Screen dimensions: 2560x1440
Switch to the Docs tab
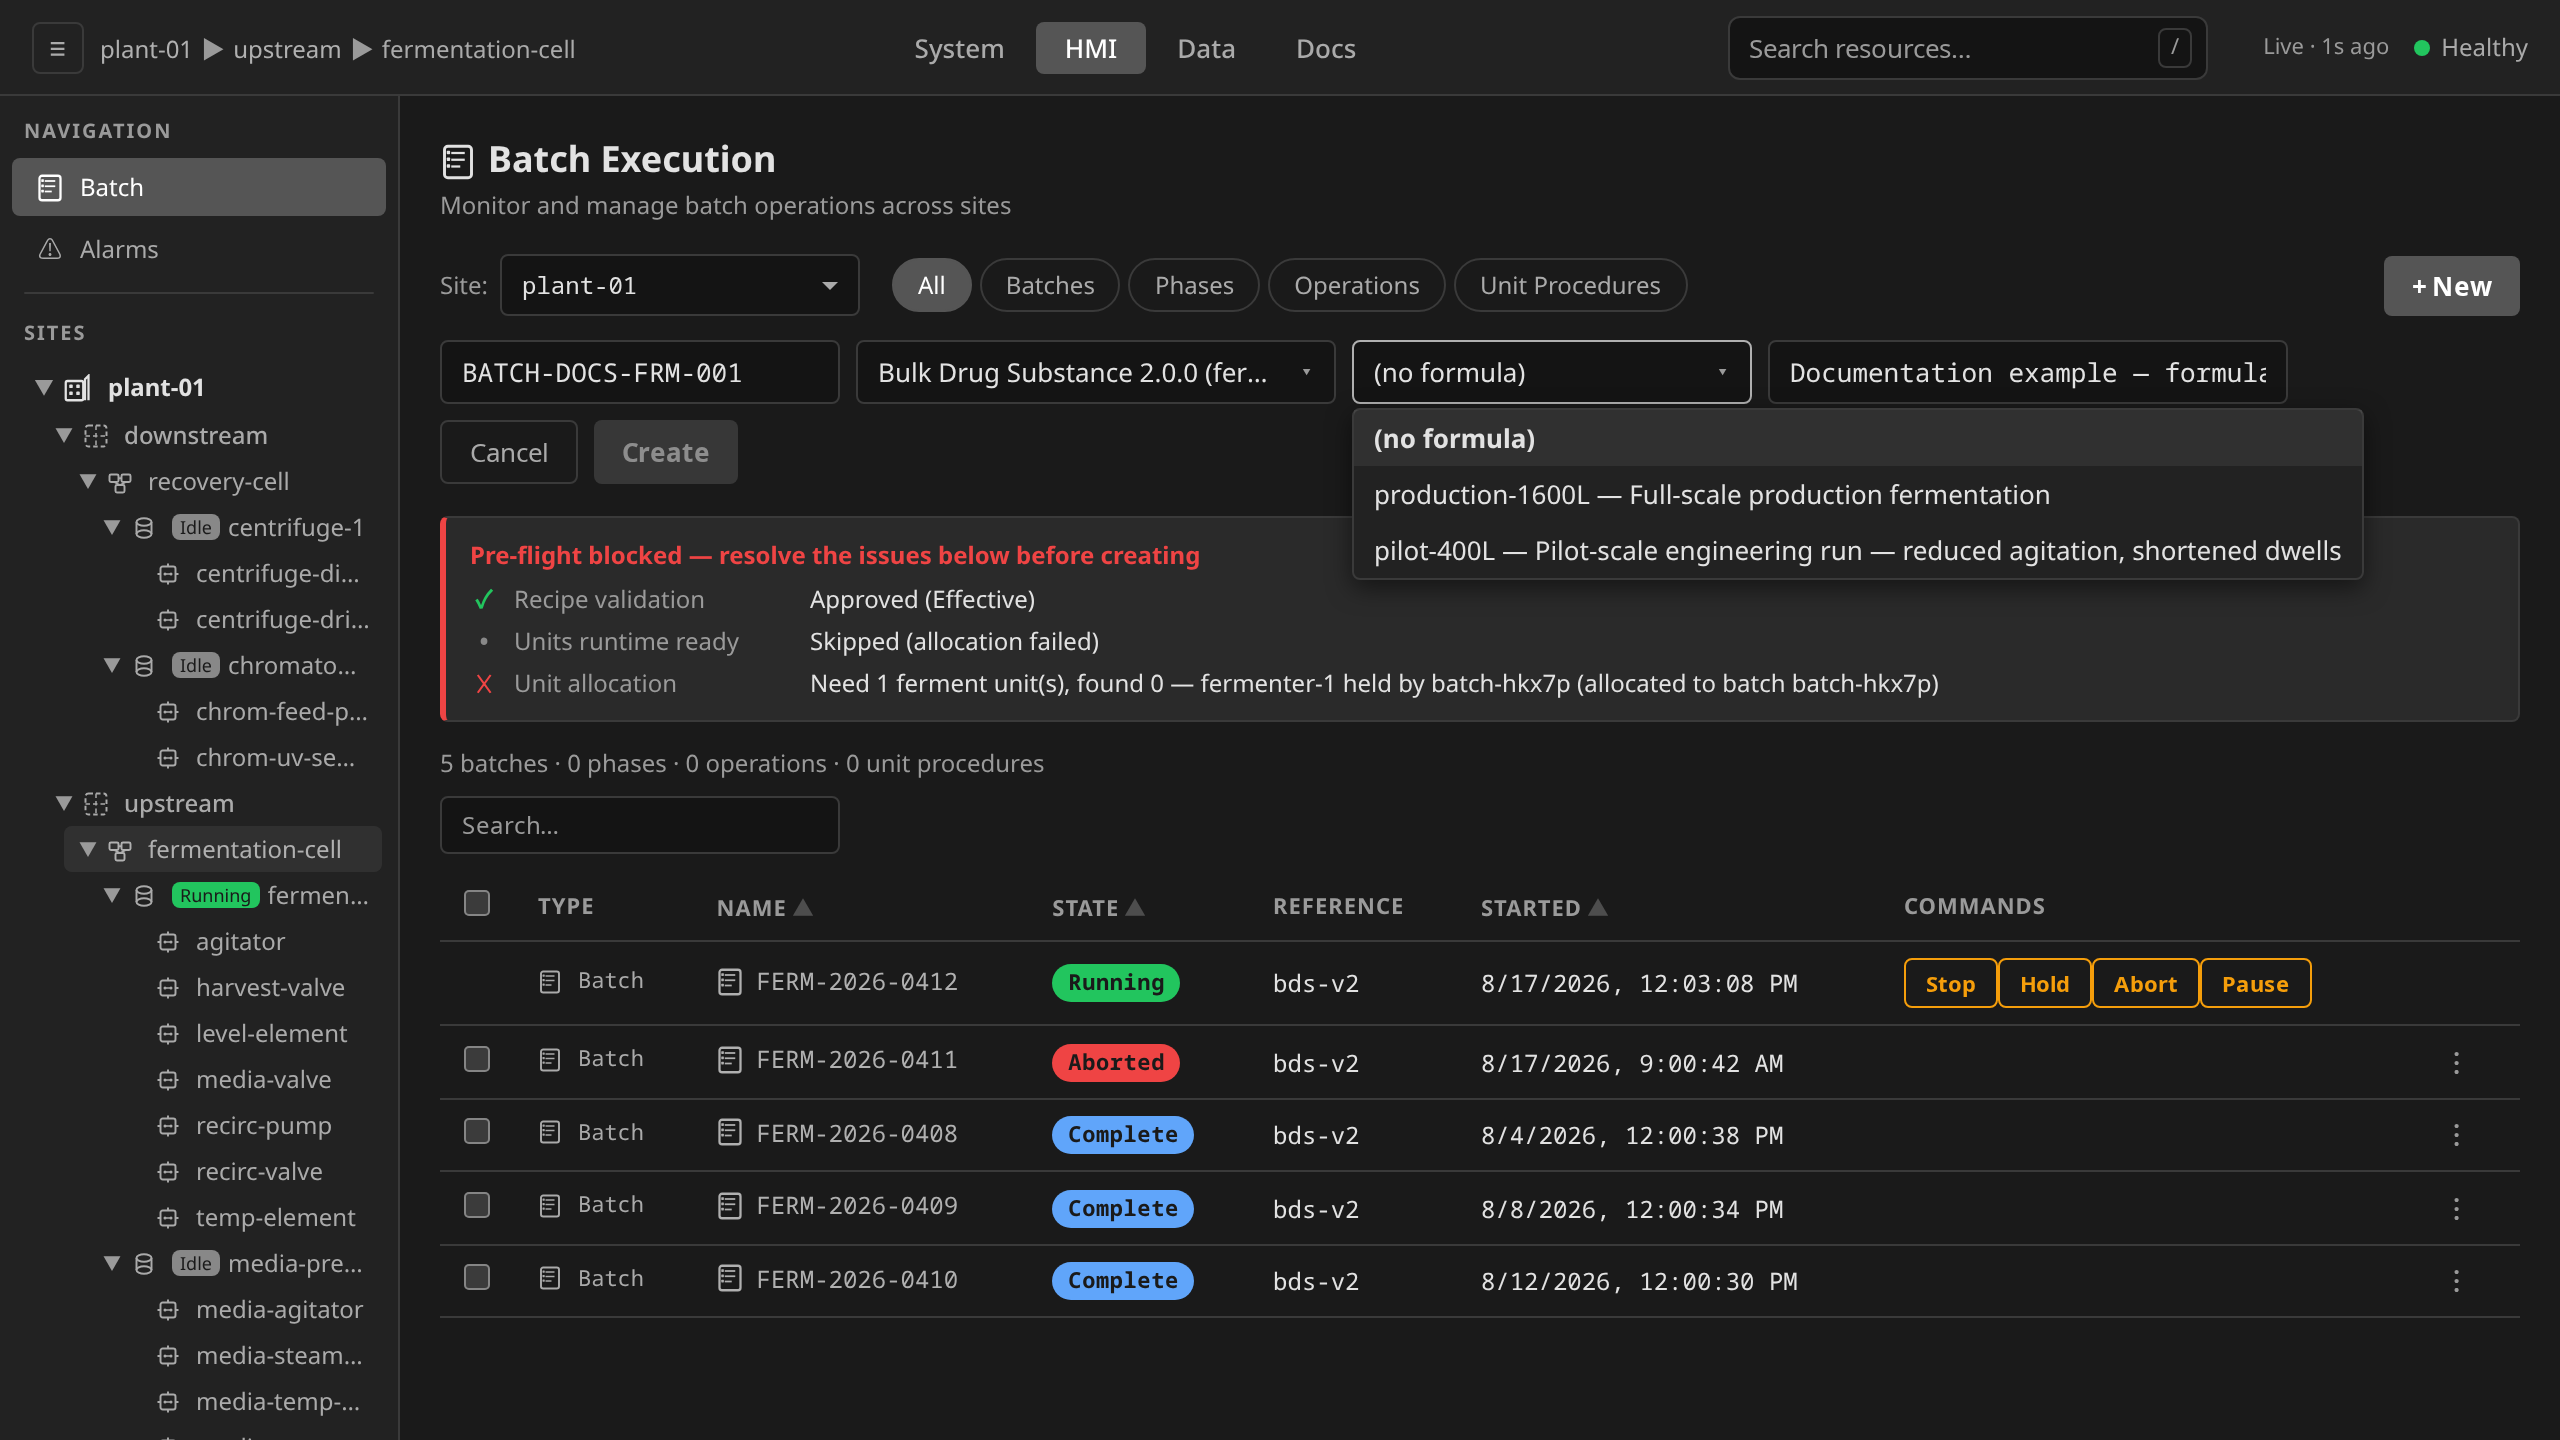point(1325,48)
